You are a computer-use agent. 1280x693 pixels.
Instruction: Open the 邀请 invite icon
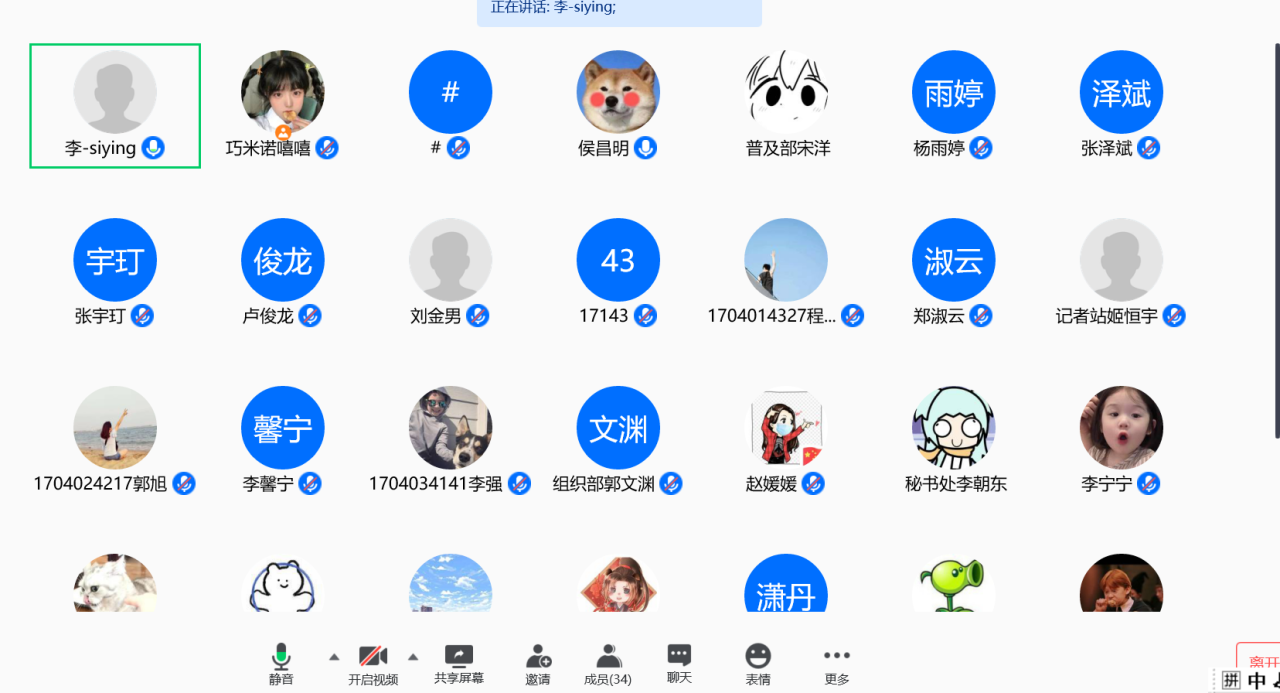click(538, 663)
